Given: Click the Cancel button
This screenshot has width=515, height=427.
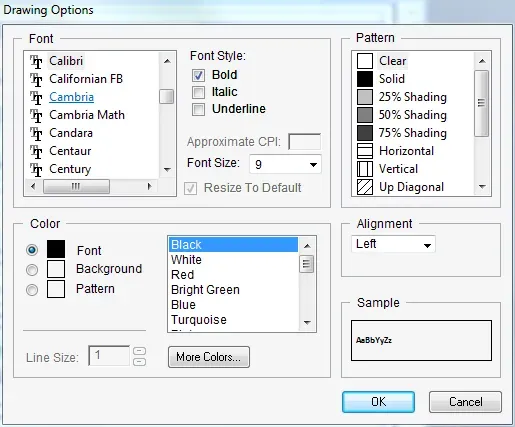Looking at the screenshot, I should [465, 402].
